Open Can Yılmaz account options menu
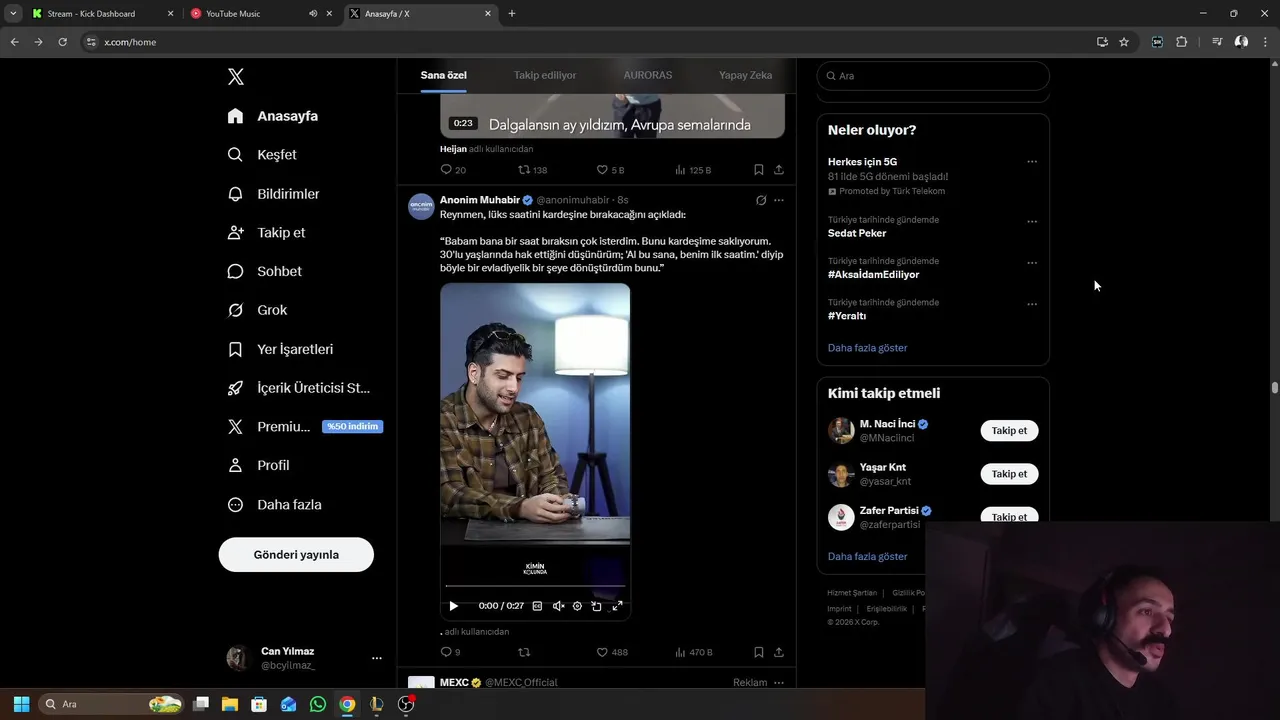Screen dimensions: 1280x720 [376, 658]
